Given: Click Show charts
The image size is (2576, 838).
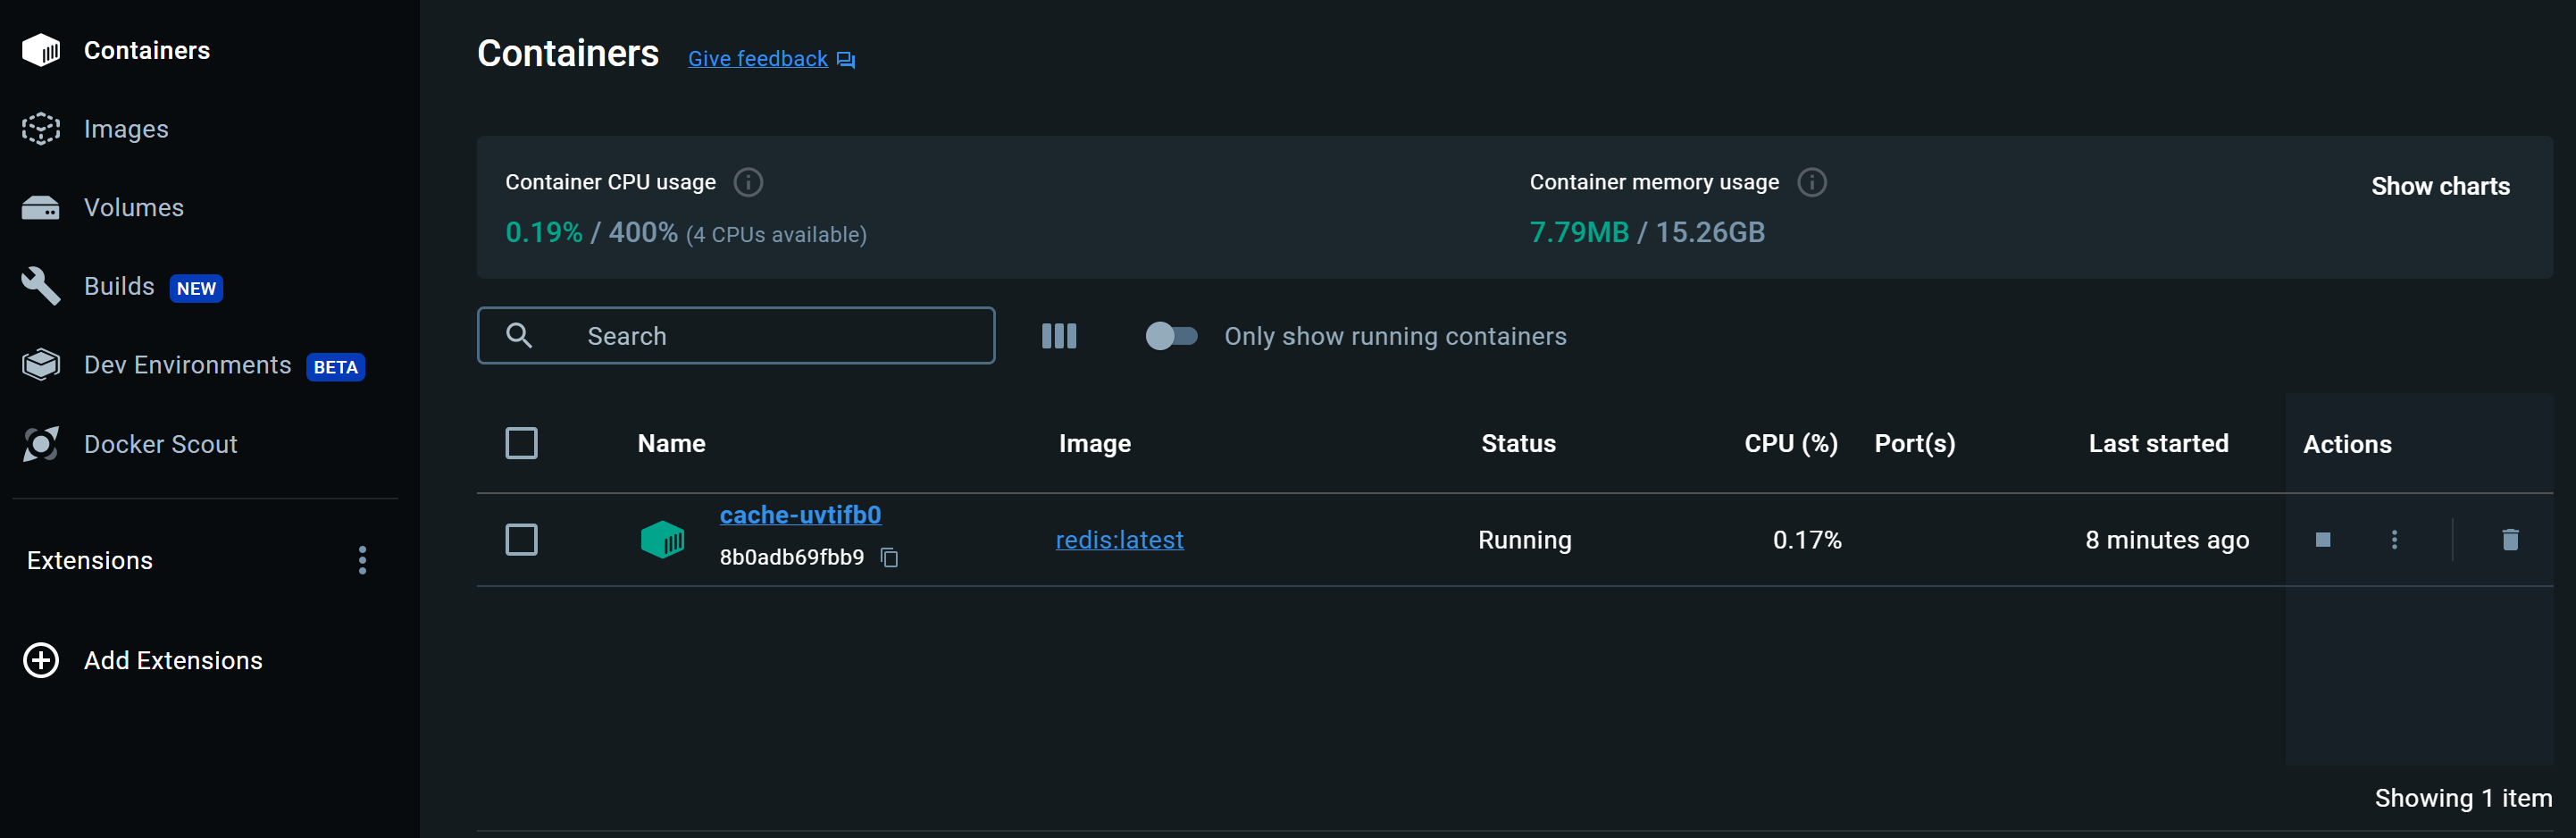Looking at the screenshot, I should tap(2440, 186).
